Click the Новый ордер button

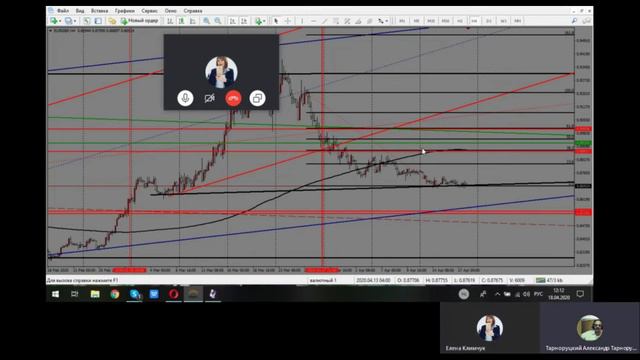[139, 21]
